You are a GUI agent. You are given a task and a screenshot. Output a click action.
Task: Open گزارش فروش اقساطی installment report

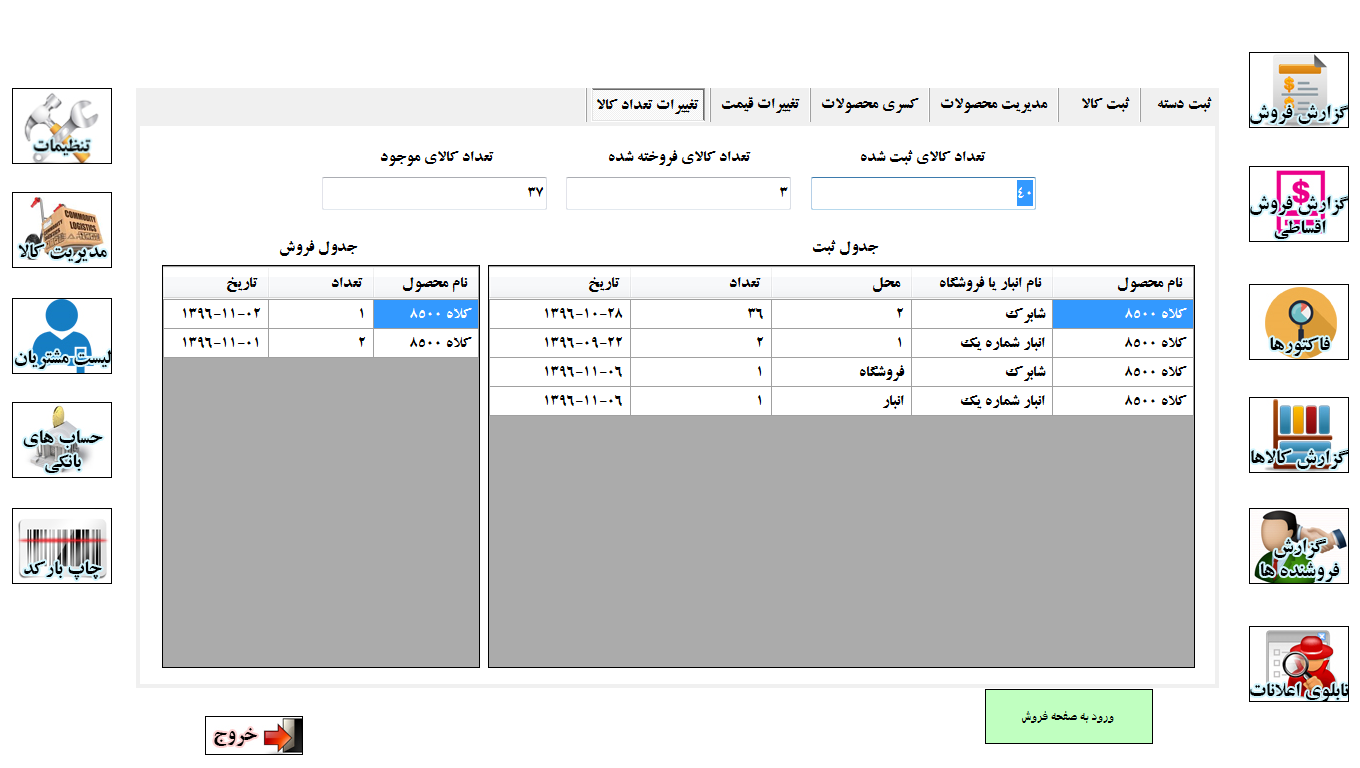[1298, 204]
